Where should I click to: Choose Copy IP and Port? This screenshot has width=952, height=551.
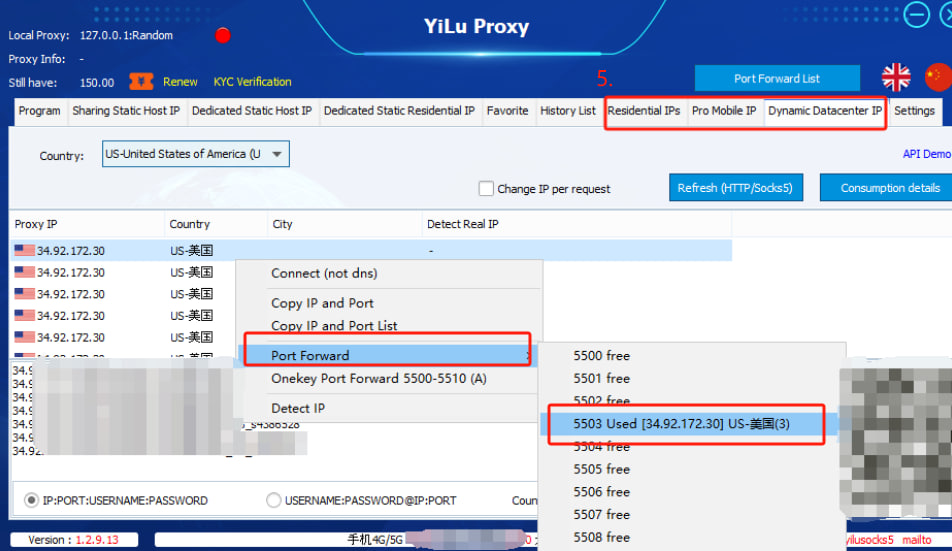pyautogui.click(x=389, y=303)
